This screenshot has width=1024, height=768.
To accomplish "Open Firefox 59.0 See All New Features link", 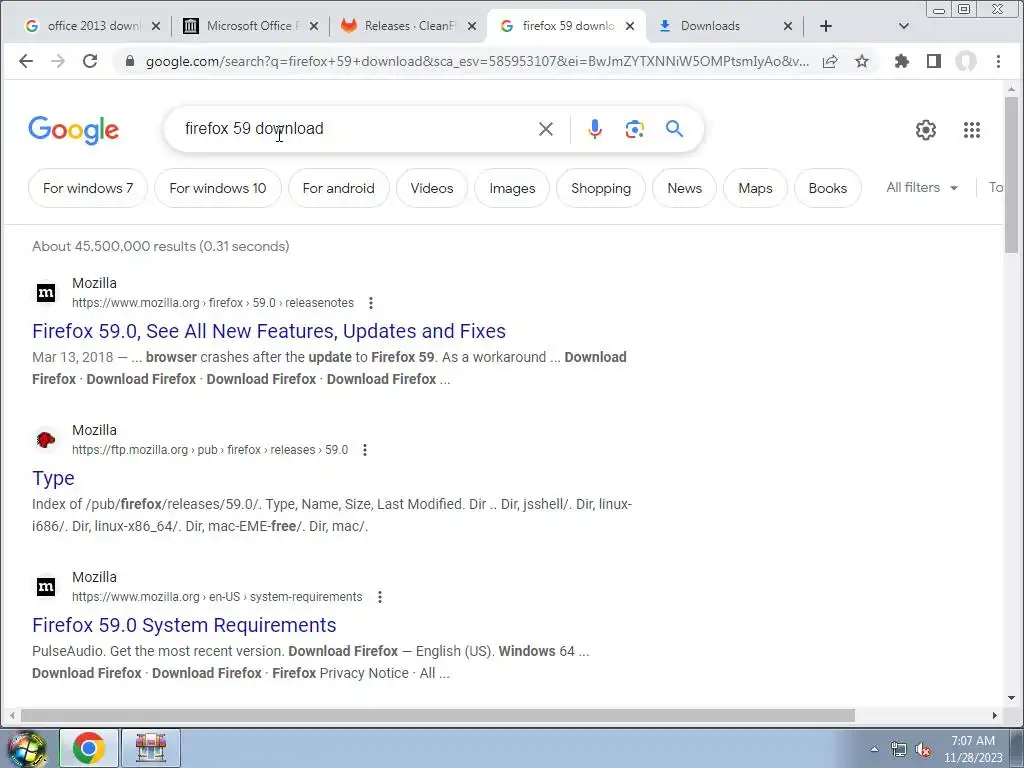I will point(268,331).
